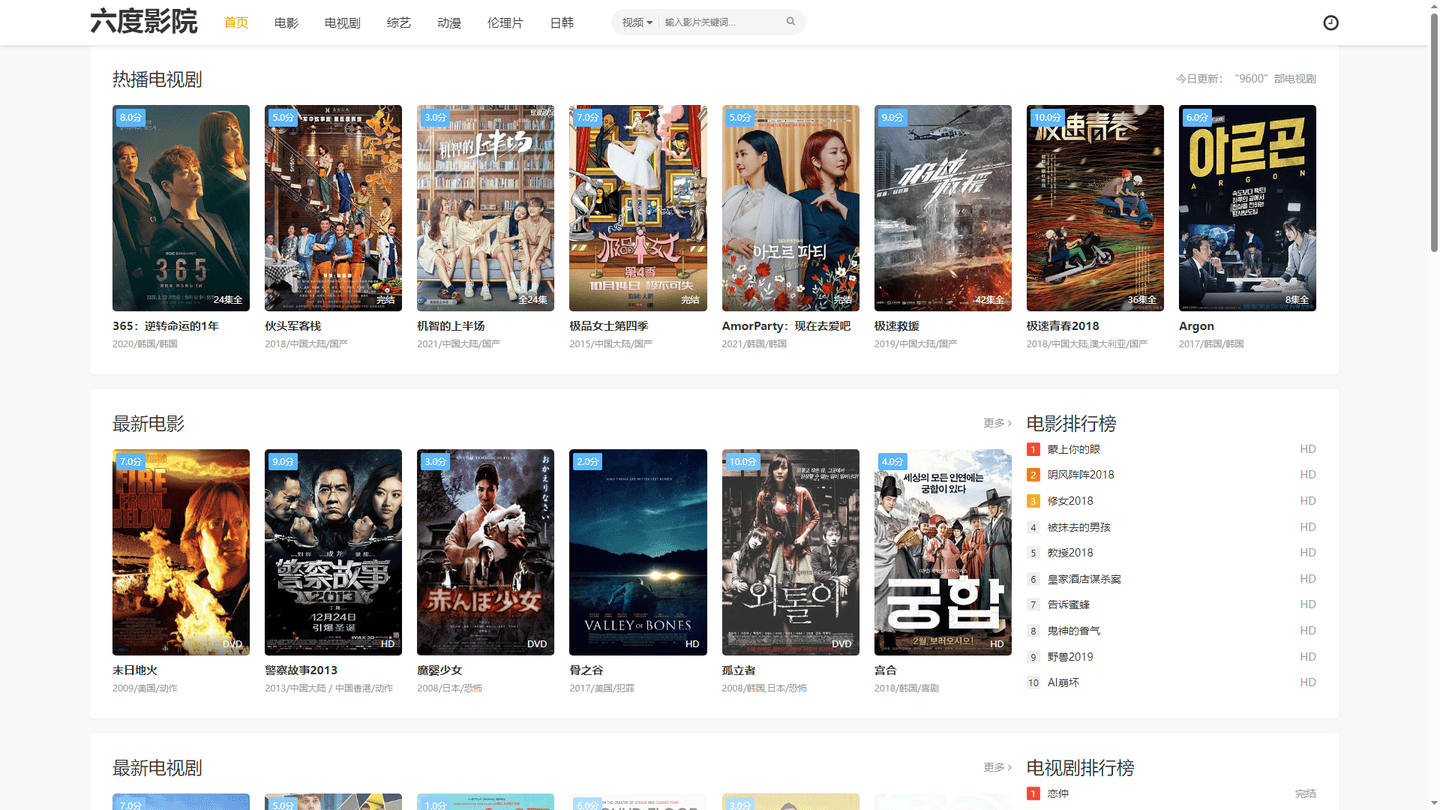Click the 六度影院 site logo
This screenshot has width=1440, height=810.
point(144,22)
